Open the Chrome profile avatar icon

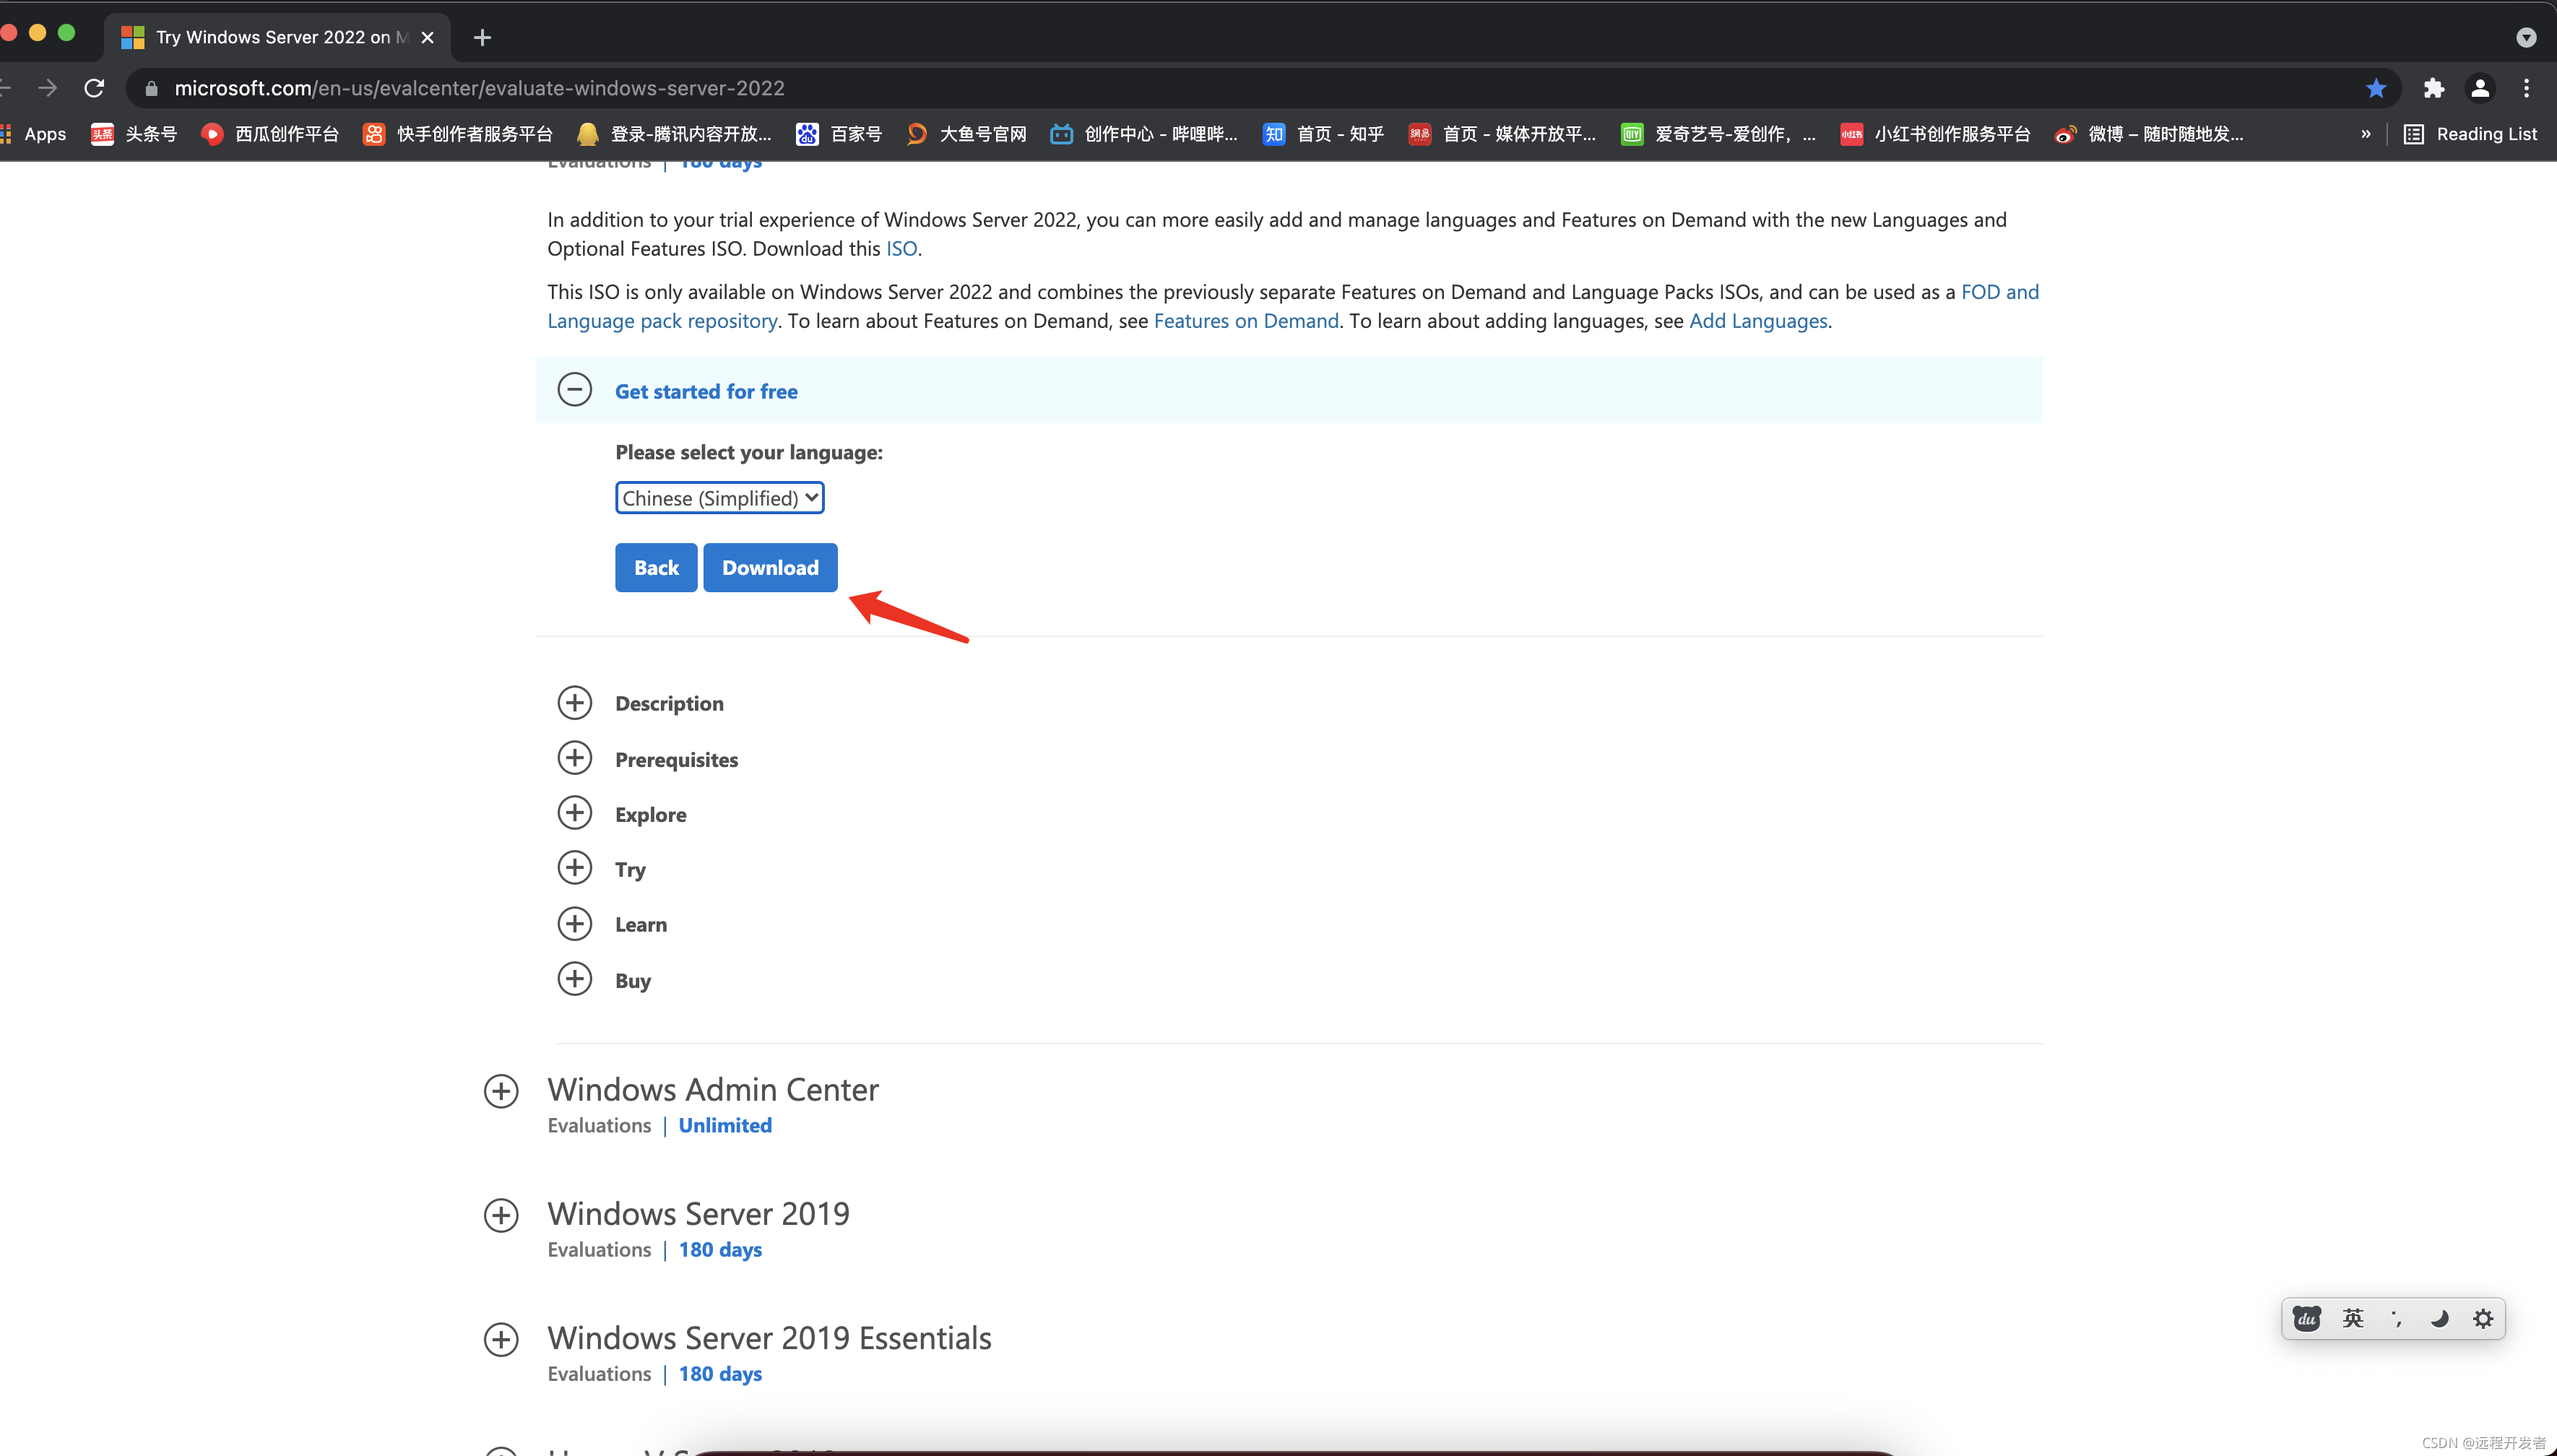[x=2479, y=88]
